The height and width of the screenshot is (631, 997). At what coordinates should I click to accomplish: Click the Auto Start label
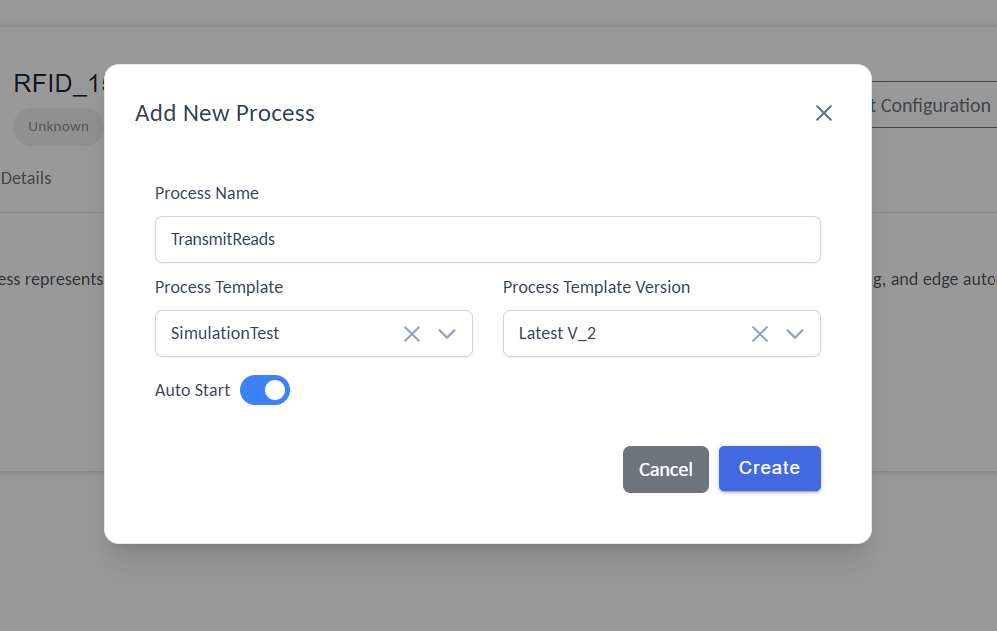[x=192, y=390]
